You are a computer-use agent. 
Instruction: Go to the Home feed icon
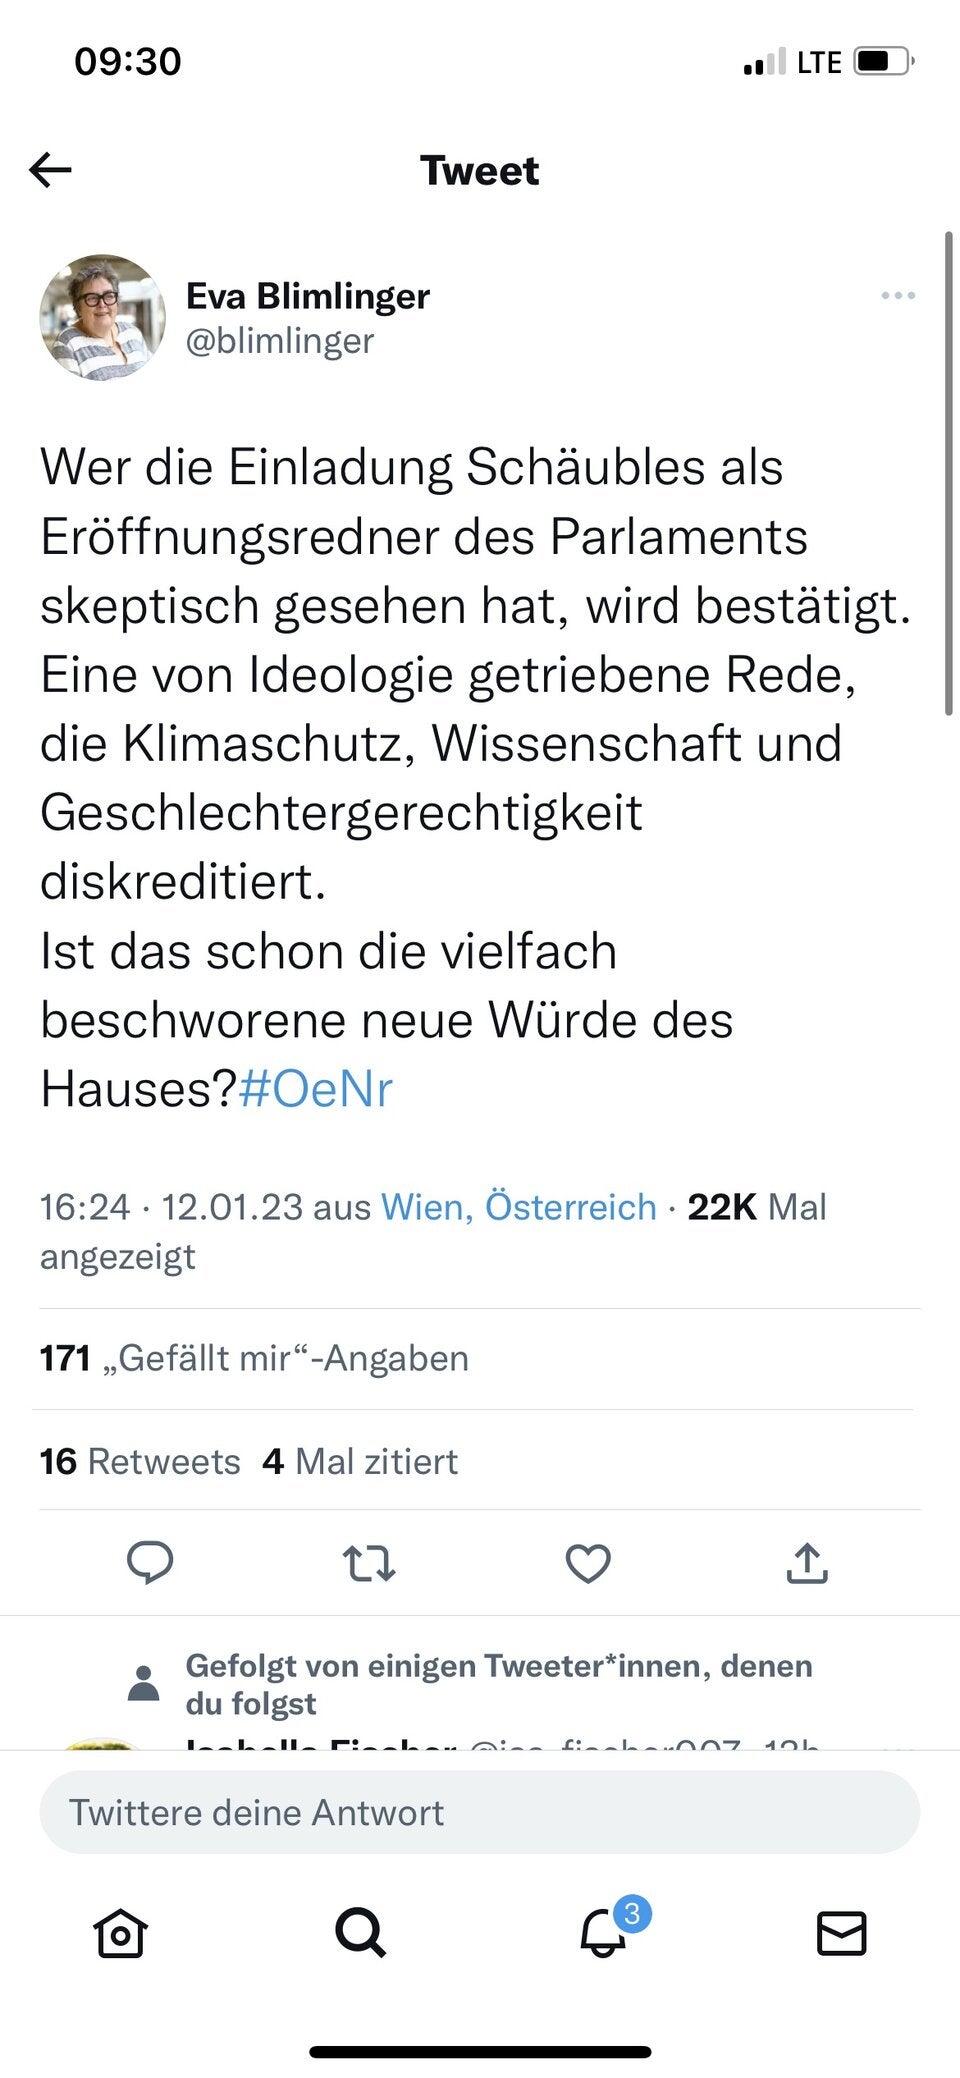click(119, 1934)
